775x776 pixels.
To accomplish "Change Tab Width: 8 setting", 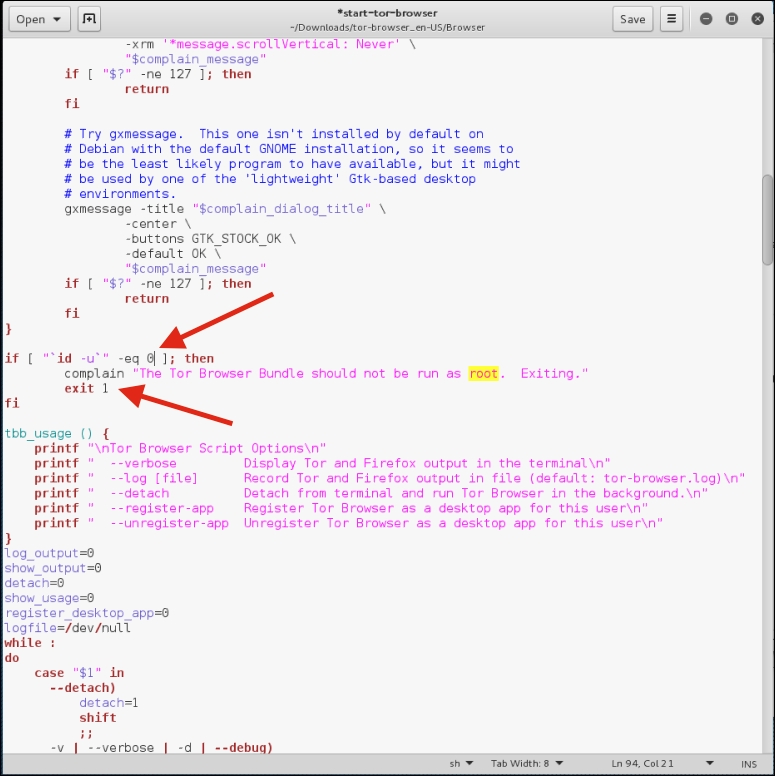I will point(527,764).
